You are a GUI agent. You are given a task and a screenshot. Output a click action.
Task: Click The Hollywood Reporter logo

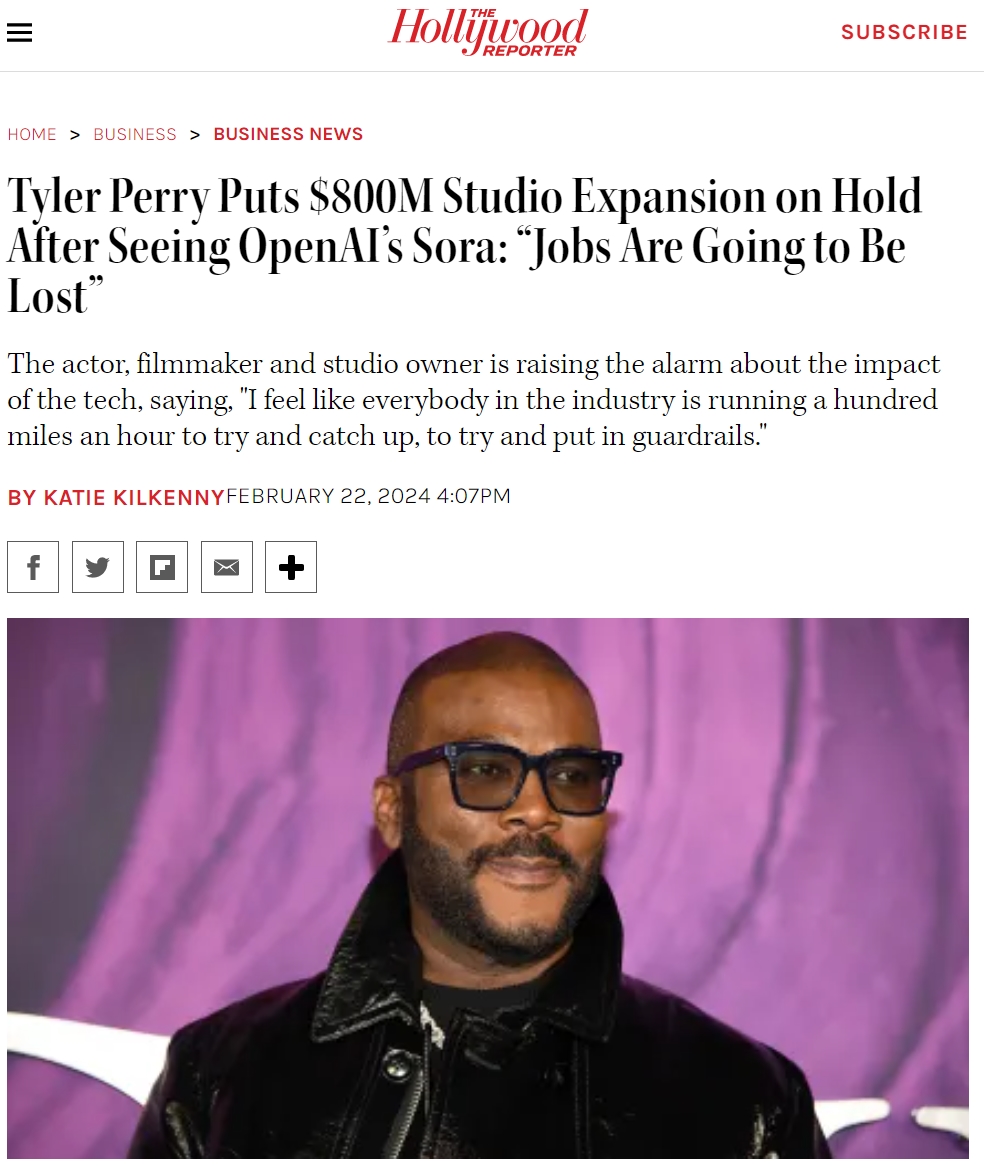click(488, 32)
